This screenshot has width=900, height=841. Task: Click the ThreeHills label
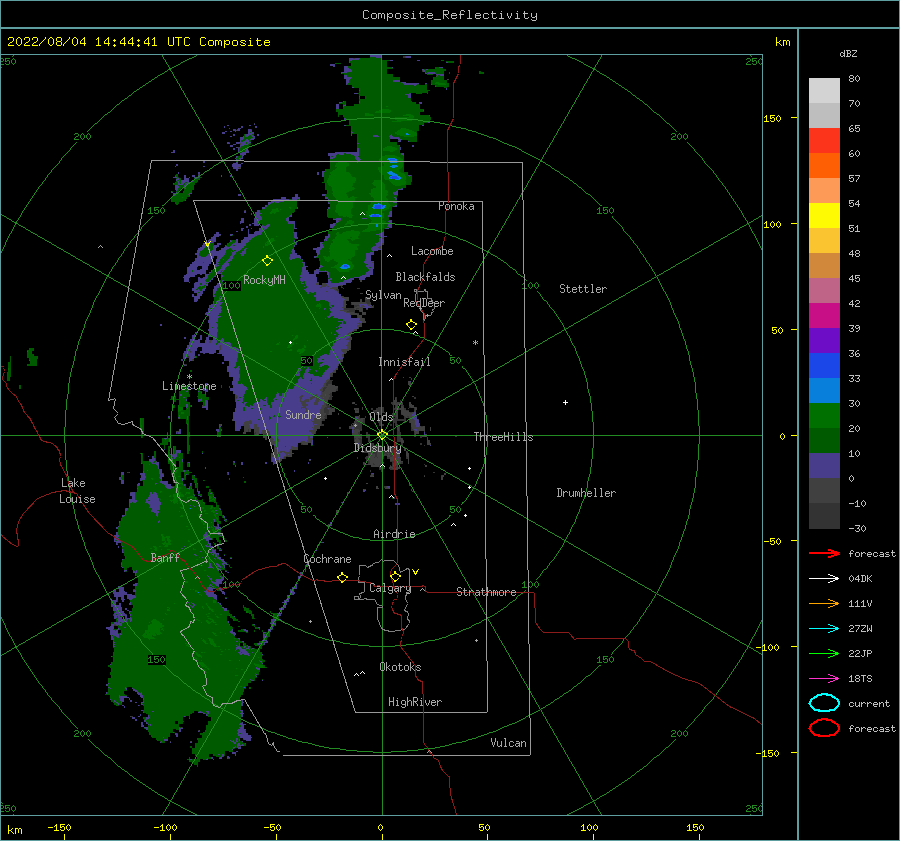click(x=503, y=437)
